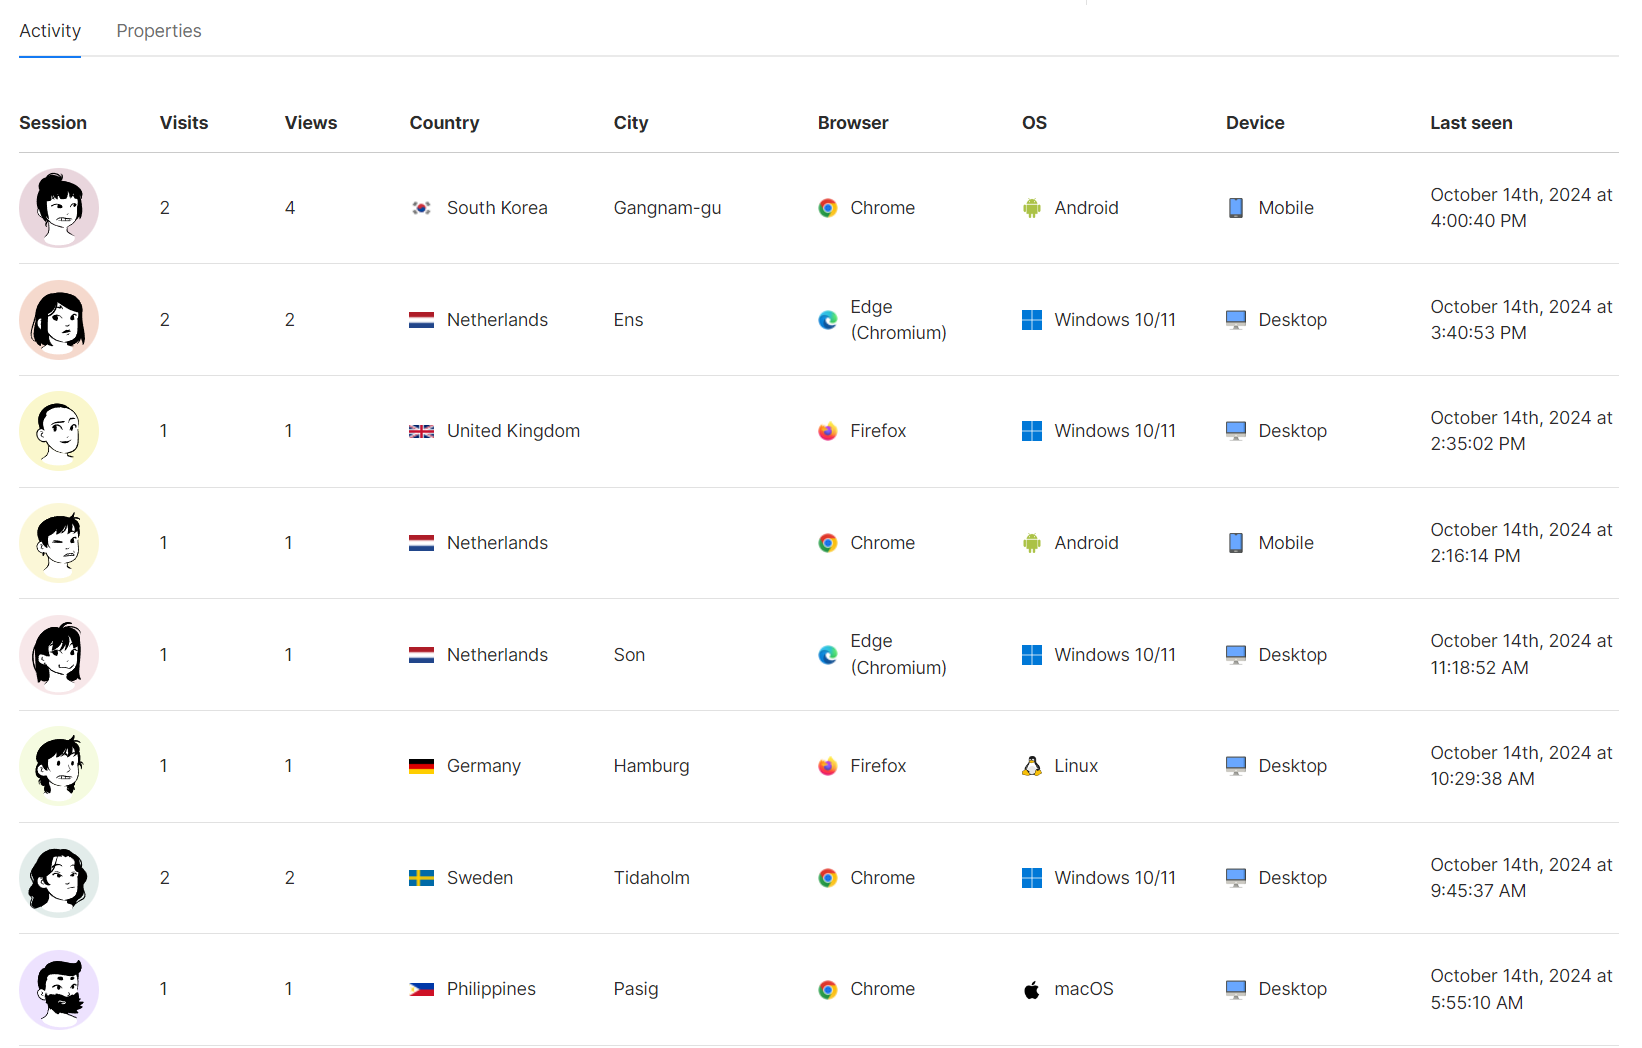Click the South Korea flag icon
Screen dimensions: 1642x1048
(421, 208)
